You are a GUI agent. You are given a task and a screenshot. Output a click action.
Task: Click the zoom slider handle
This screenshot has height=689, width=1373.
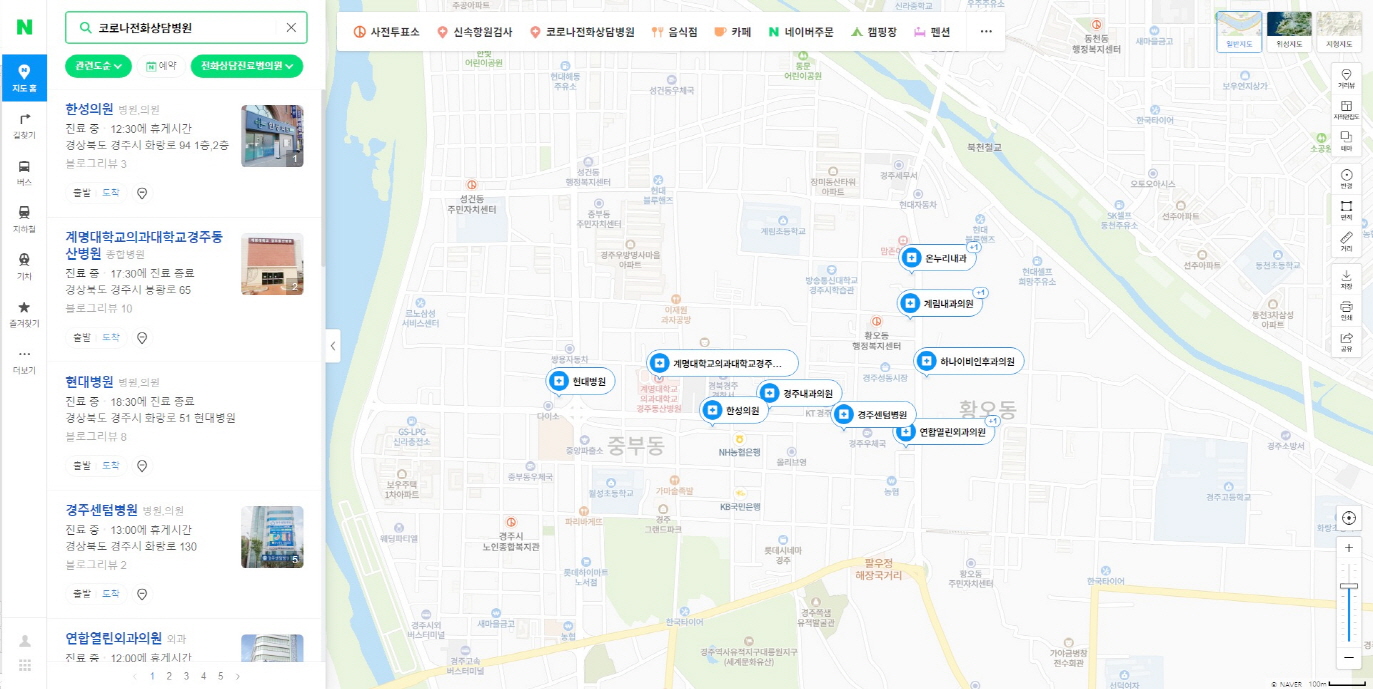(x=1349, y=586)
